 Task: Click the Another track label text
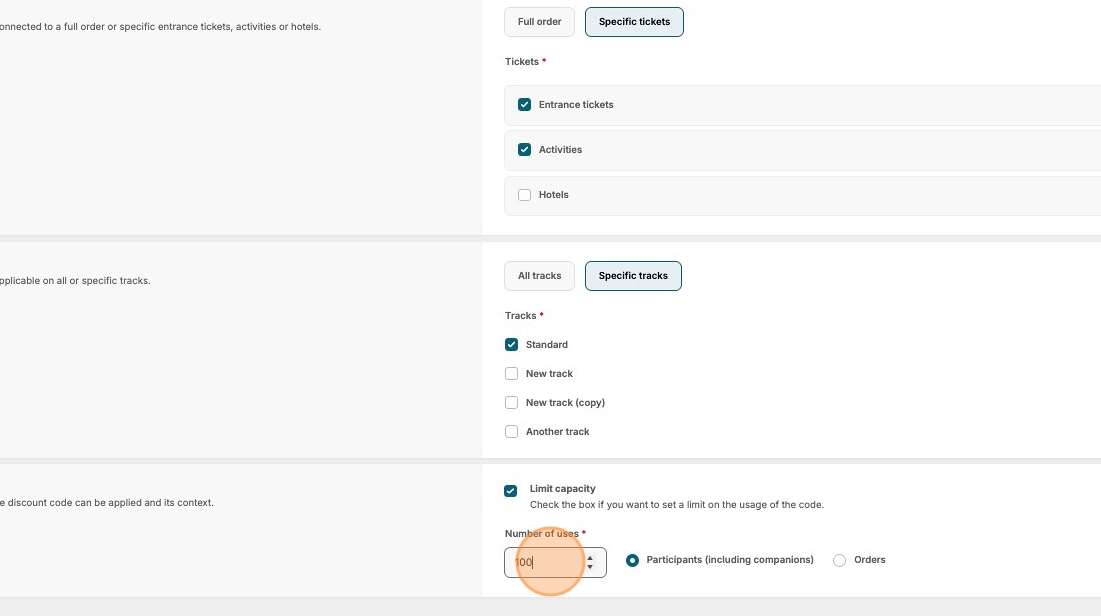(x=557, y=432)
